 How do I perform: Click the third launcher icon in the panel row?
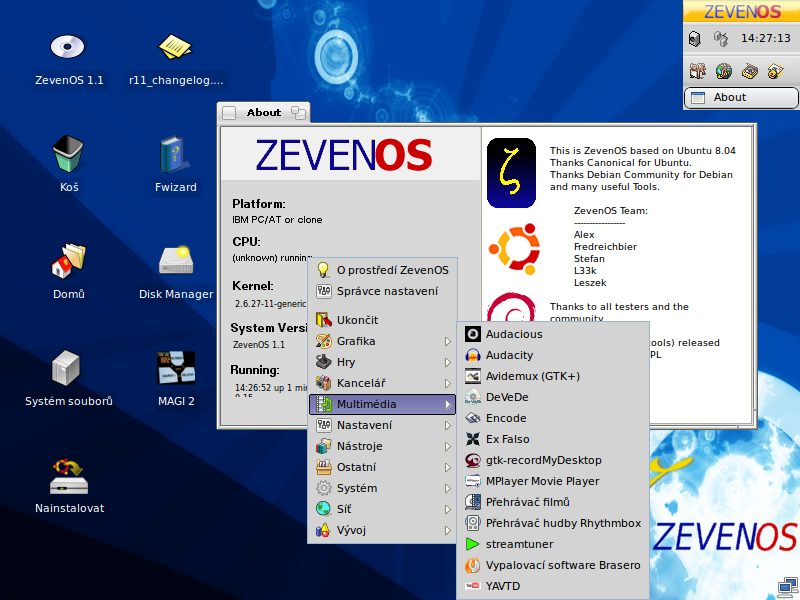click(749, 71)
